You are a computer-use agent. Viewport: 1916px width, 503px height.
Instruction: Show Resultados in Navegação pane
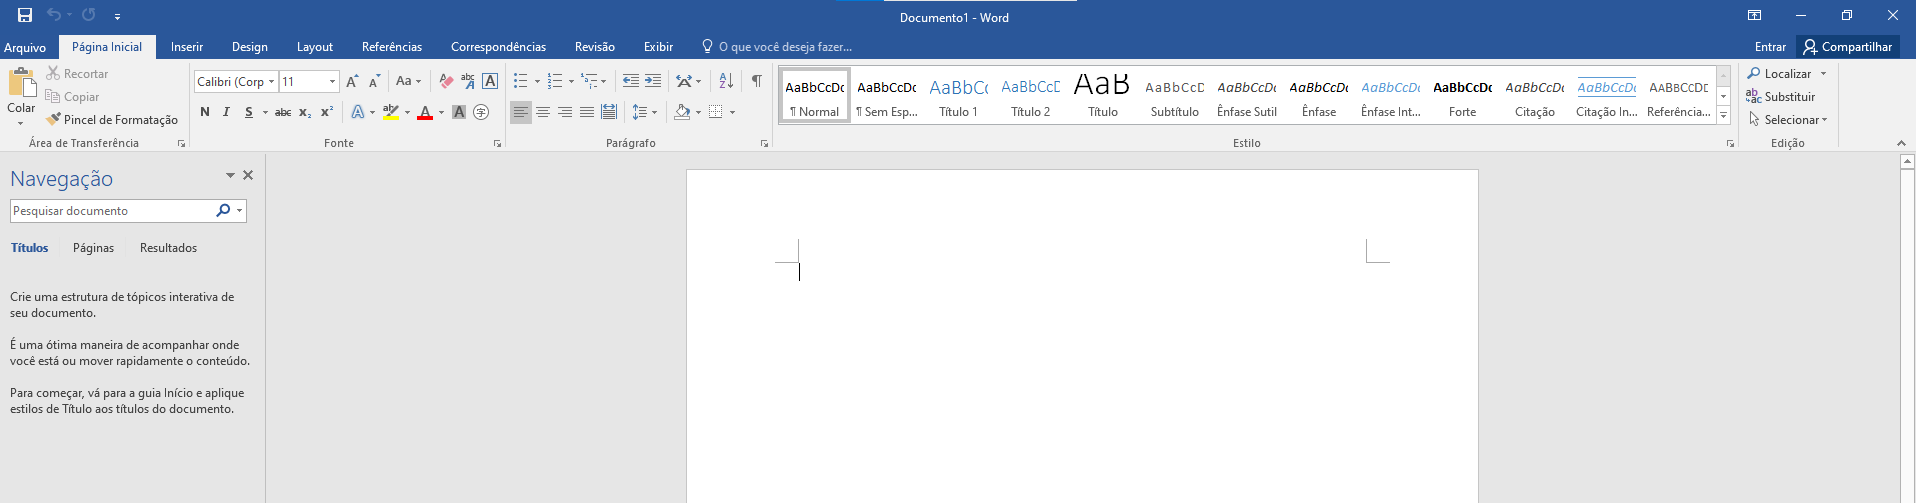click(168, 248)
